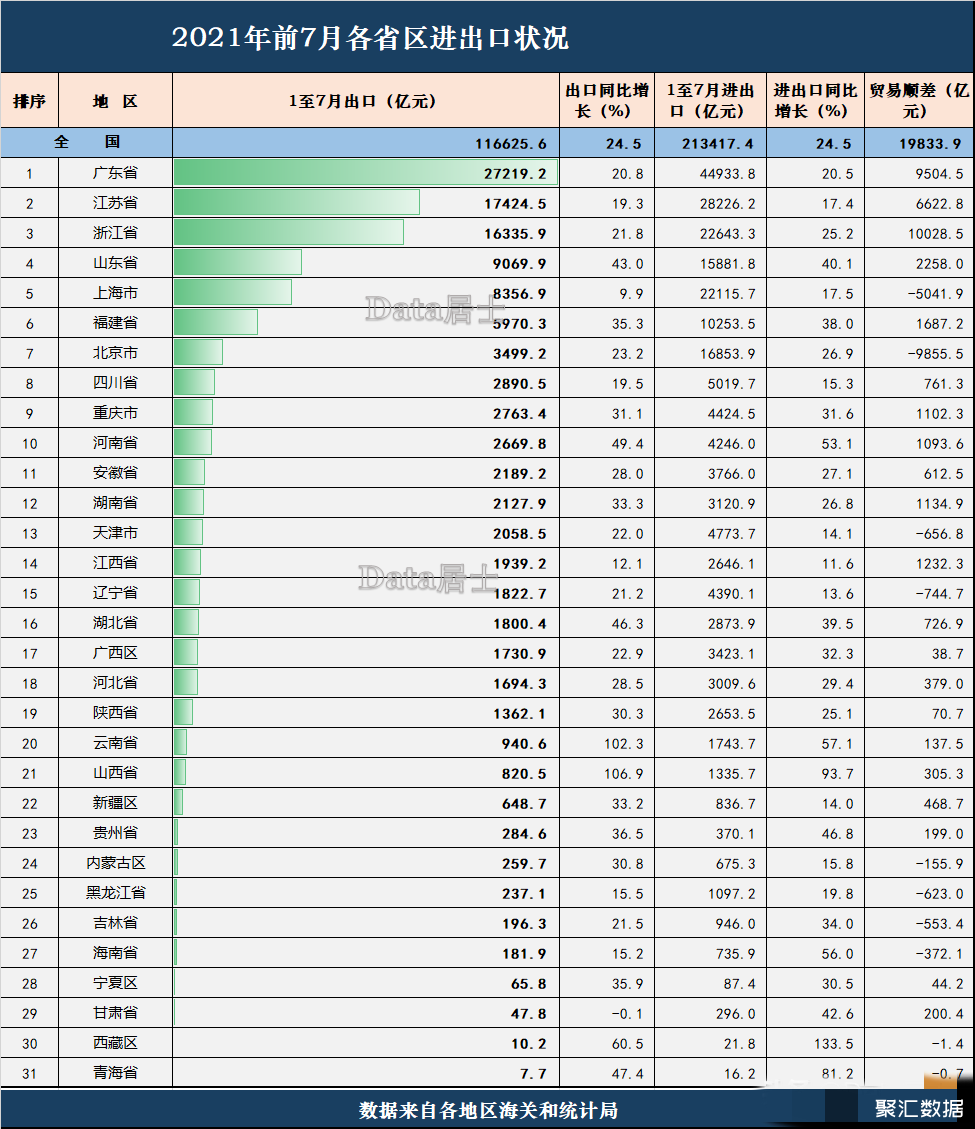This screenshot has height=1129, width=975.
Task: Select the 福建省 region cell
Action: (x=115, y=323)
